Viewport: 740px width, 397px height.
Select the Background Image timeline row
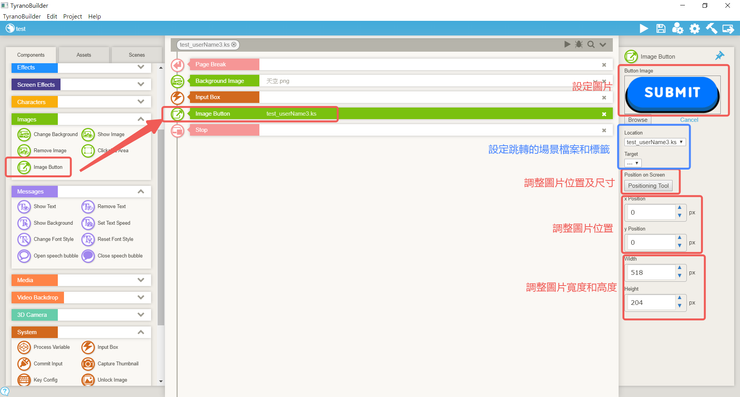(401, 81)
